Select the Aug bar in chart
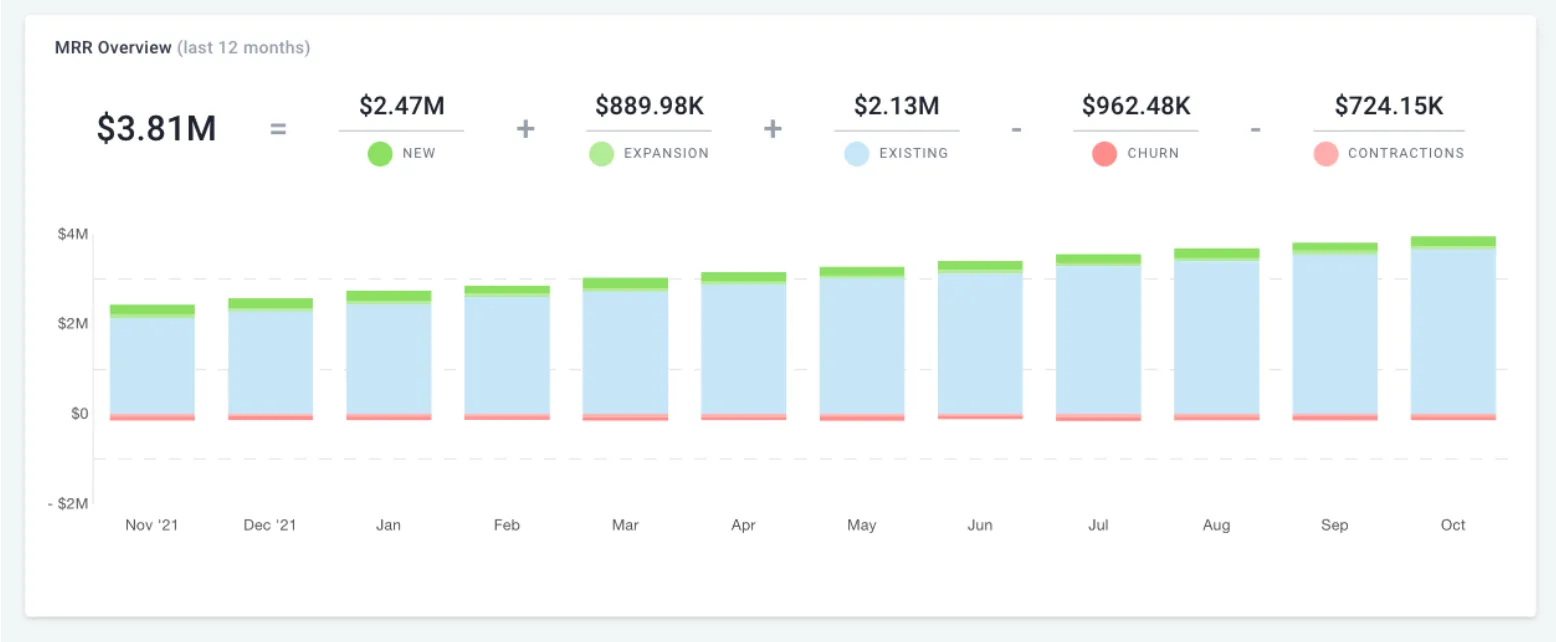 [1217, 334]
